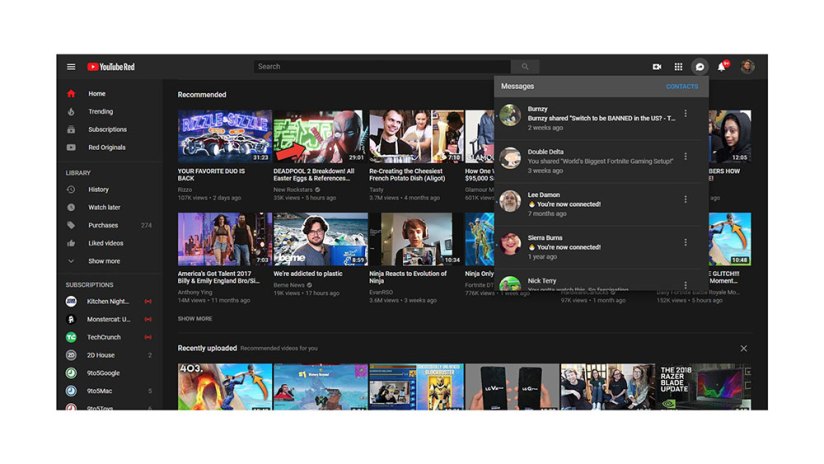Screen dimensions: 824x464
Task: Open the notifications bell
Action: (x=722, y=66)
